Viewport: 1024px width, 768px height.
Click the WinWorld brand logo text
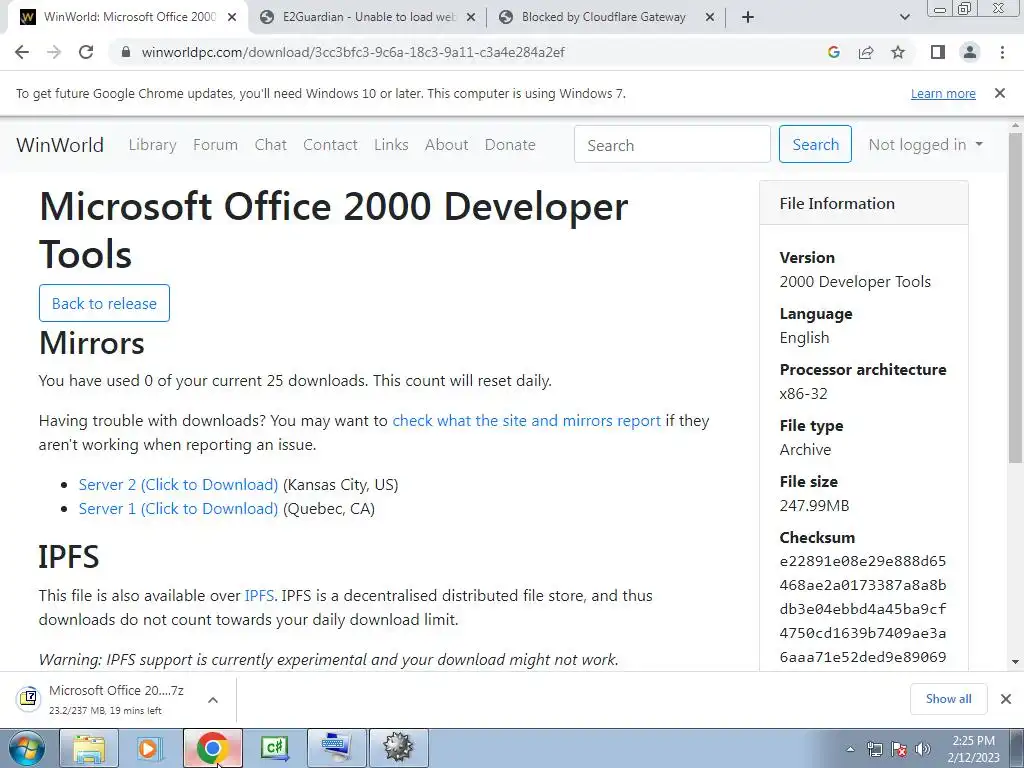pyautogui.click(x=60, y=144)
